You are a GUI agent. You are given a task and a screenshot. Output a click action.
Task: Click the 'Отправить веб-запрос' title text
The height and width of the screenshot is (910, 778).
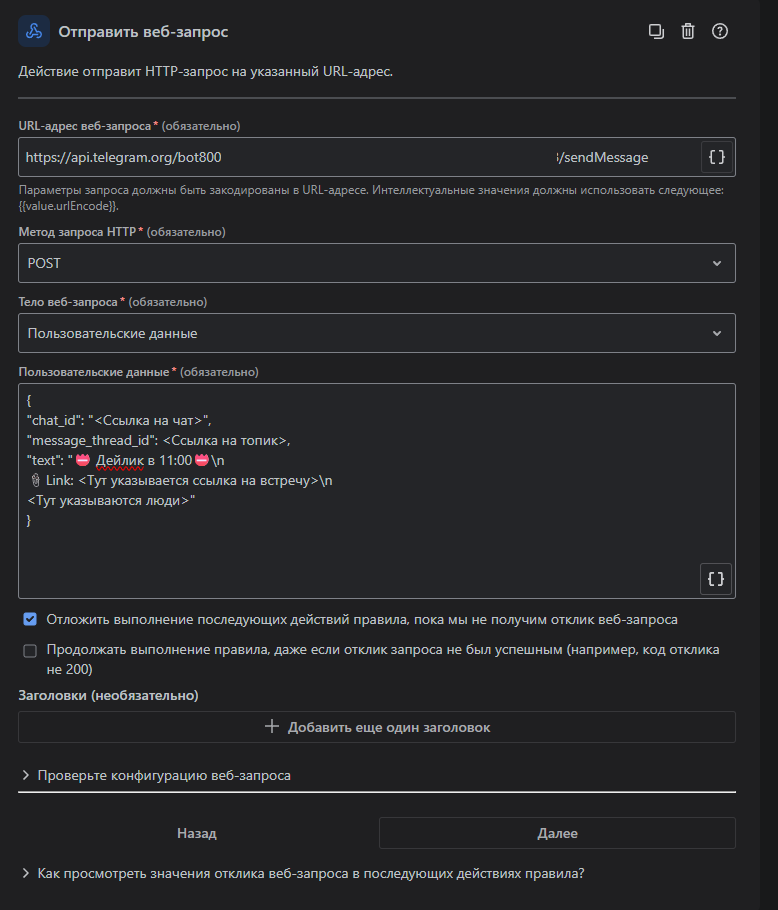pyautogui.click(x=143, y=32)
